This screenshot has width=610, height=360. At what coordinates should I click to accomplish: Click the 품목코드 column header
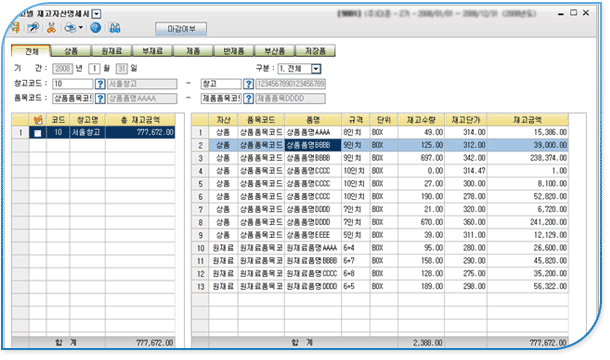(x=261, y=120)
